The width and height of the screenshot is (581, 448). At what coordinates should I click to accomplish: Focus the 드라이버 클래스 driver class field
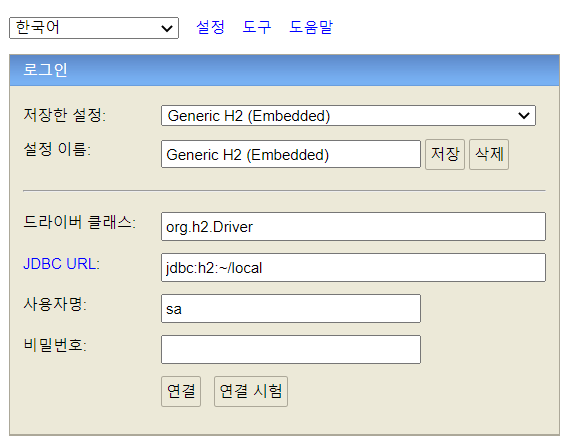click(x=353, y=226)
